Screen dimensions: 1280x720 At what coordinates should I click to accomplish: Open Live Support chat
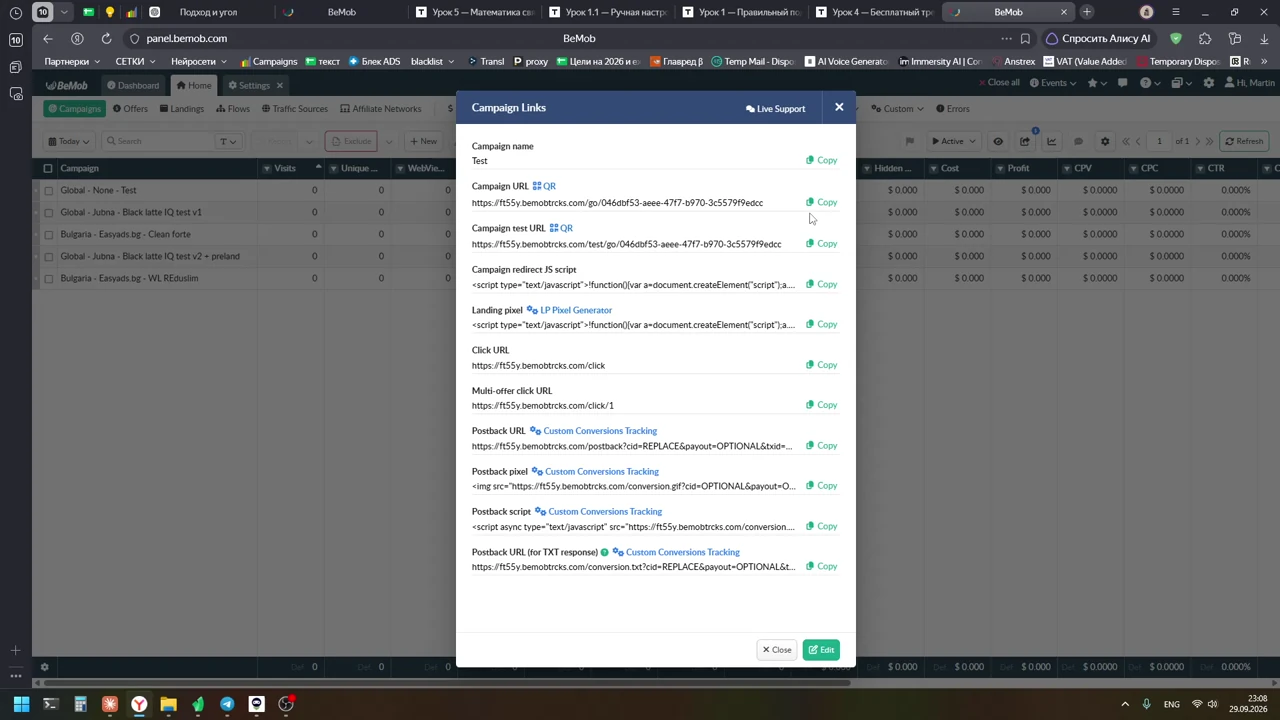[775, 108]
